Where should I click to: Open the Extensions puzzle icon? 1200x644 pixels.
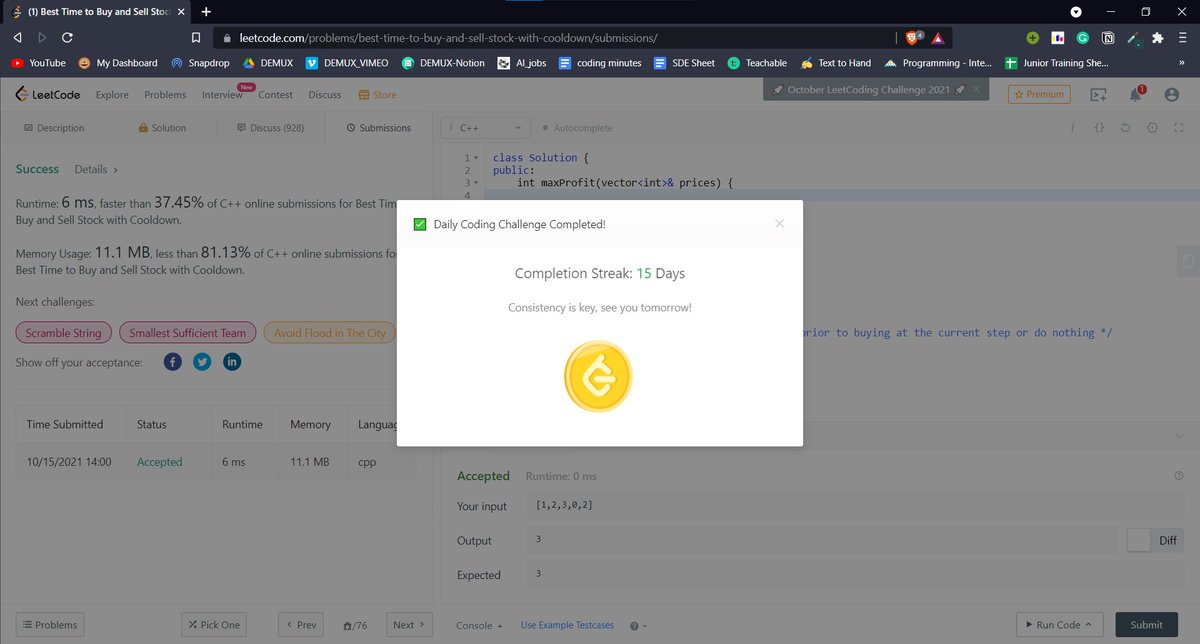click(1158, 38)
